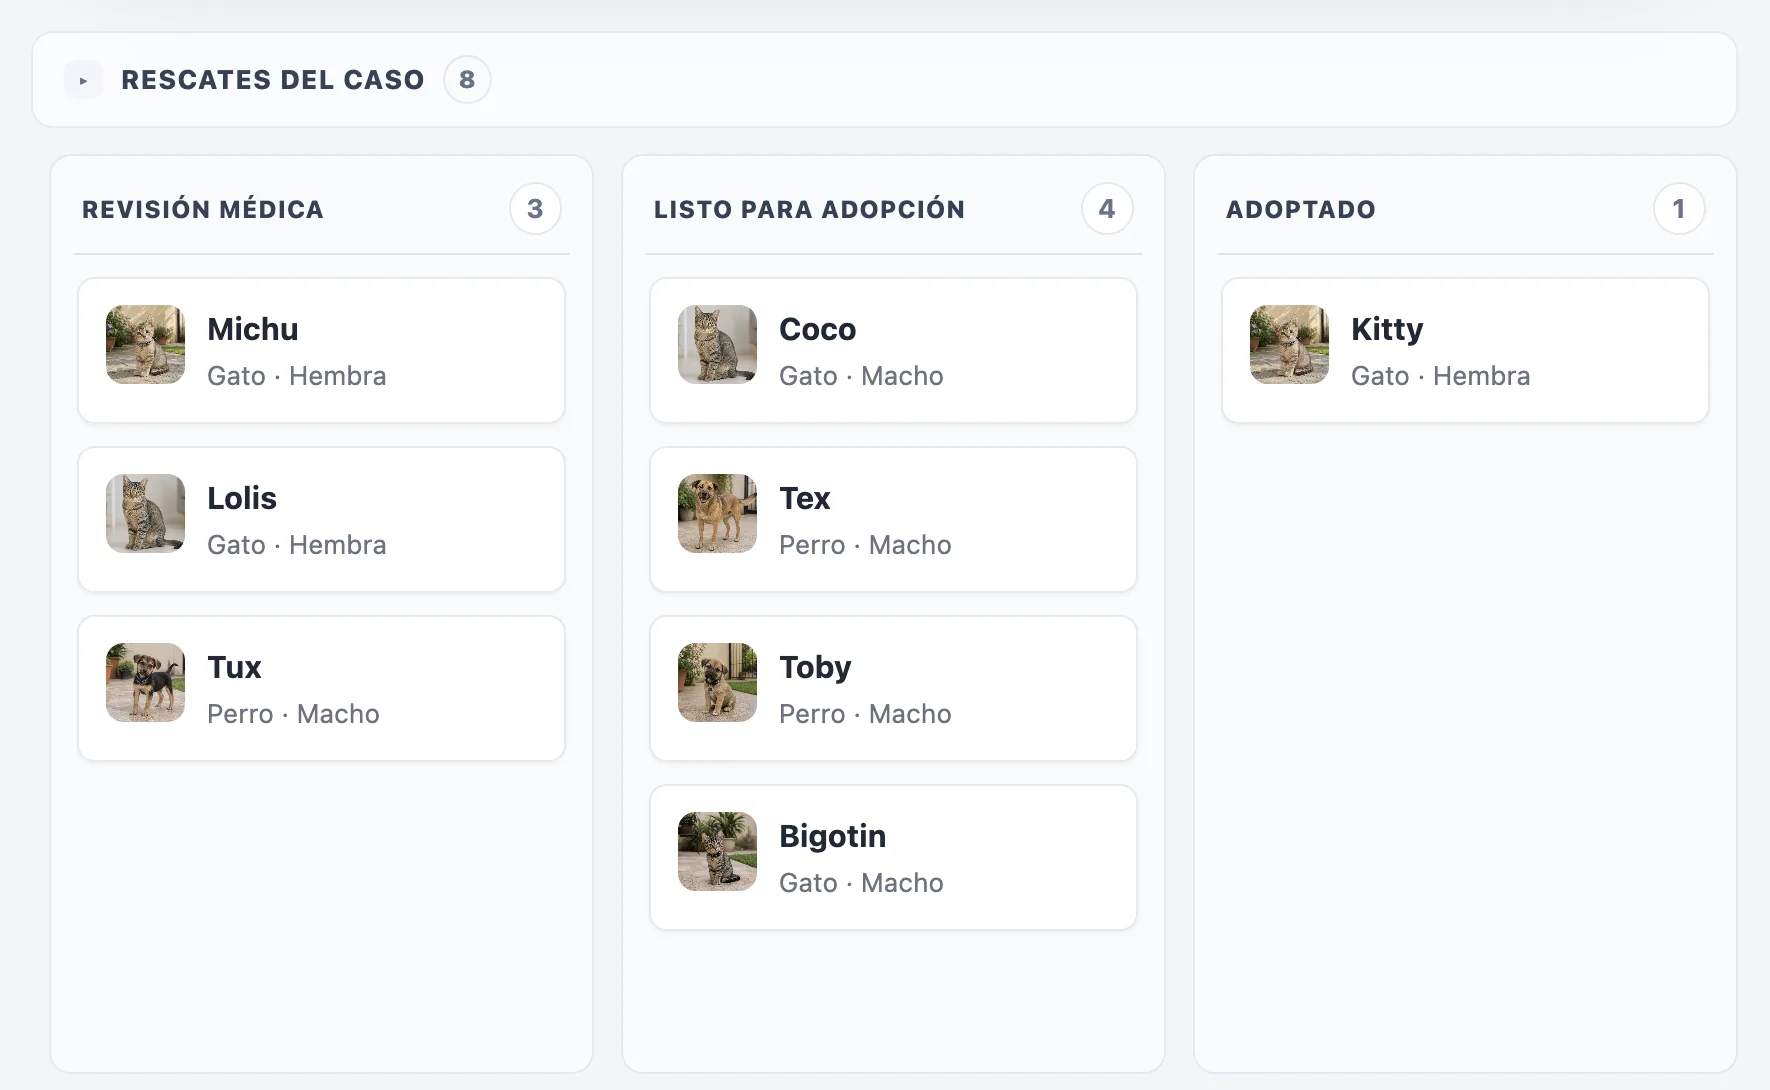Image resolution: width=1770 pixels, height=1090 pixels.
Task: Click Gato · Hembra under Kitty
Action: point(1441,376)
